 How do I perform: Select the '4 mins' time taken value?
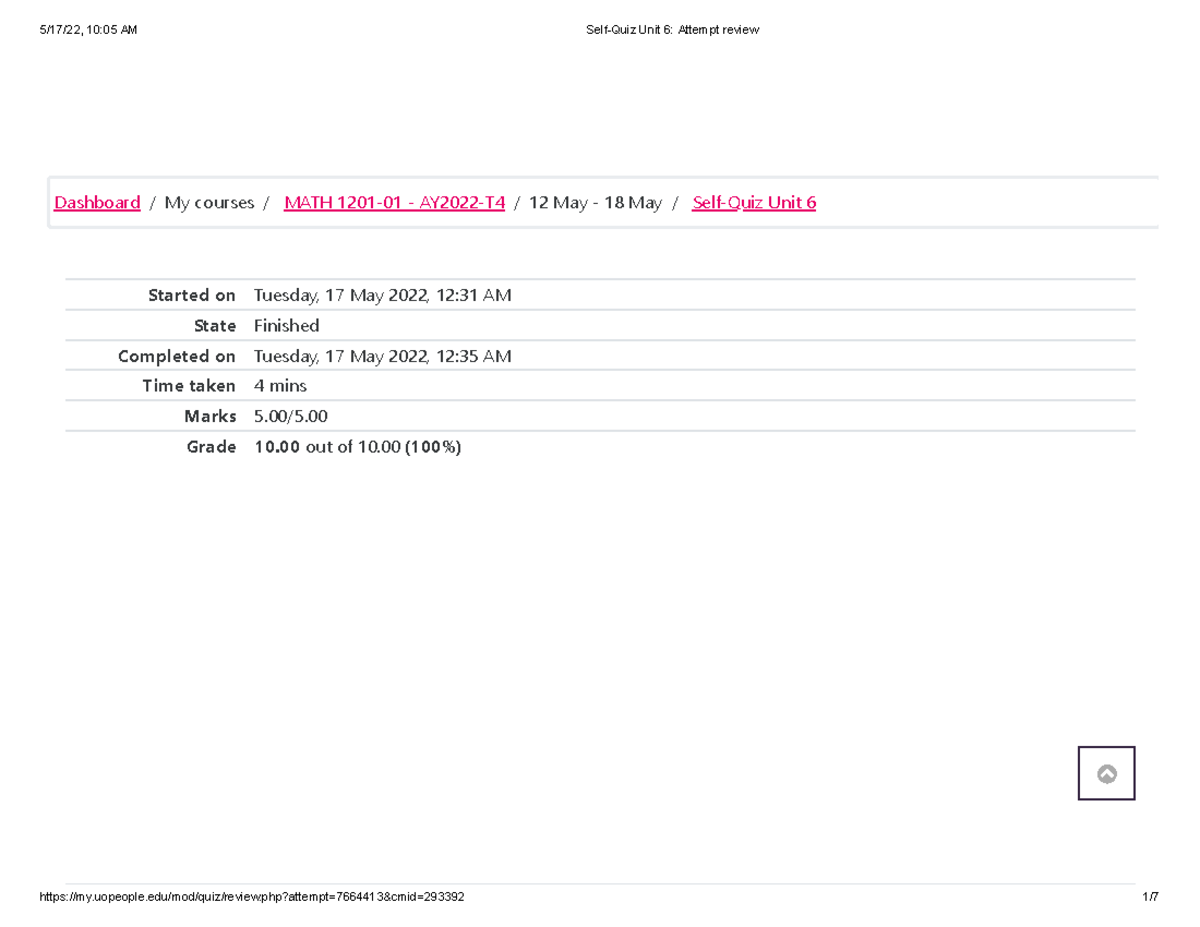(x=280, y=386)
